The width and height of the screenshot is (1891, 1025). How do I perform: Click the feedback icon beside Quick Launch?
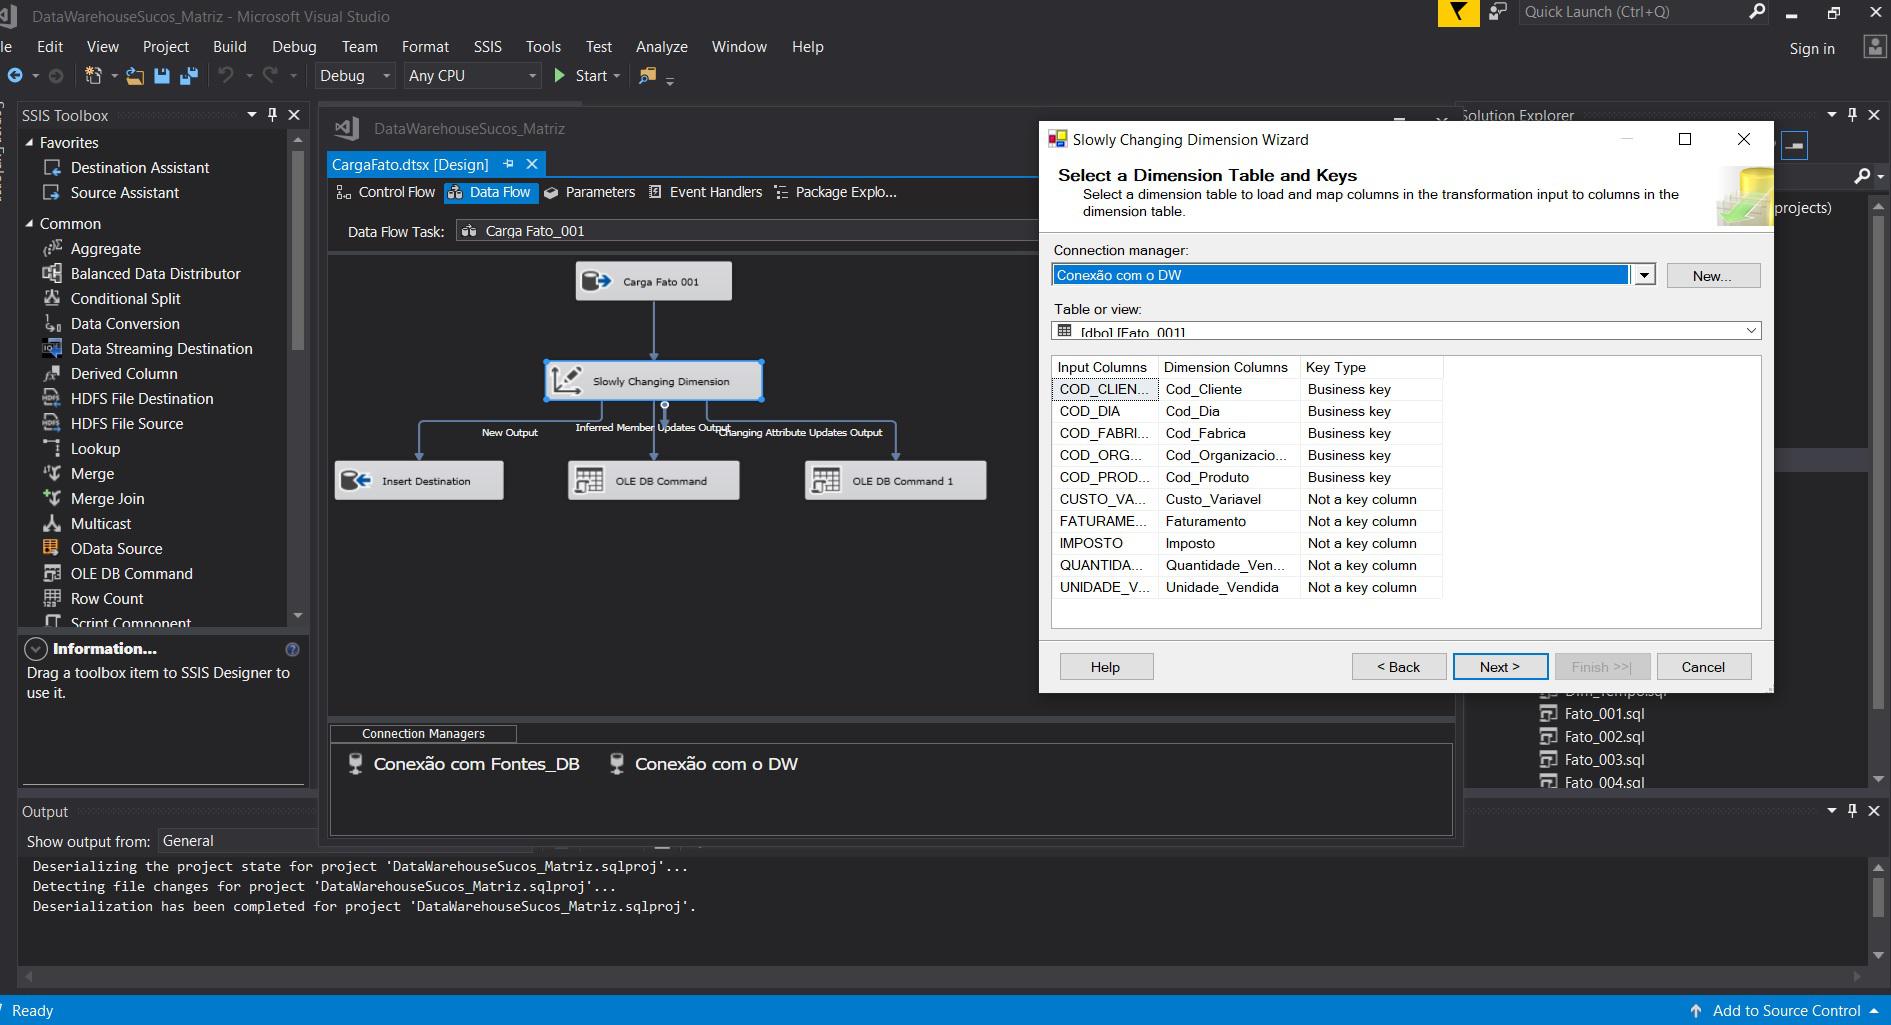[x=1497, y=12]
